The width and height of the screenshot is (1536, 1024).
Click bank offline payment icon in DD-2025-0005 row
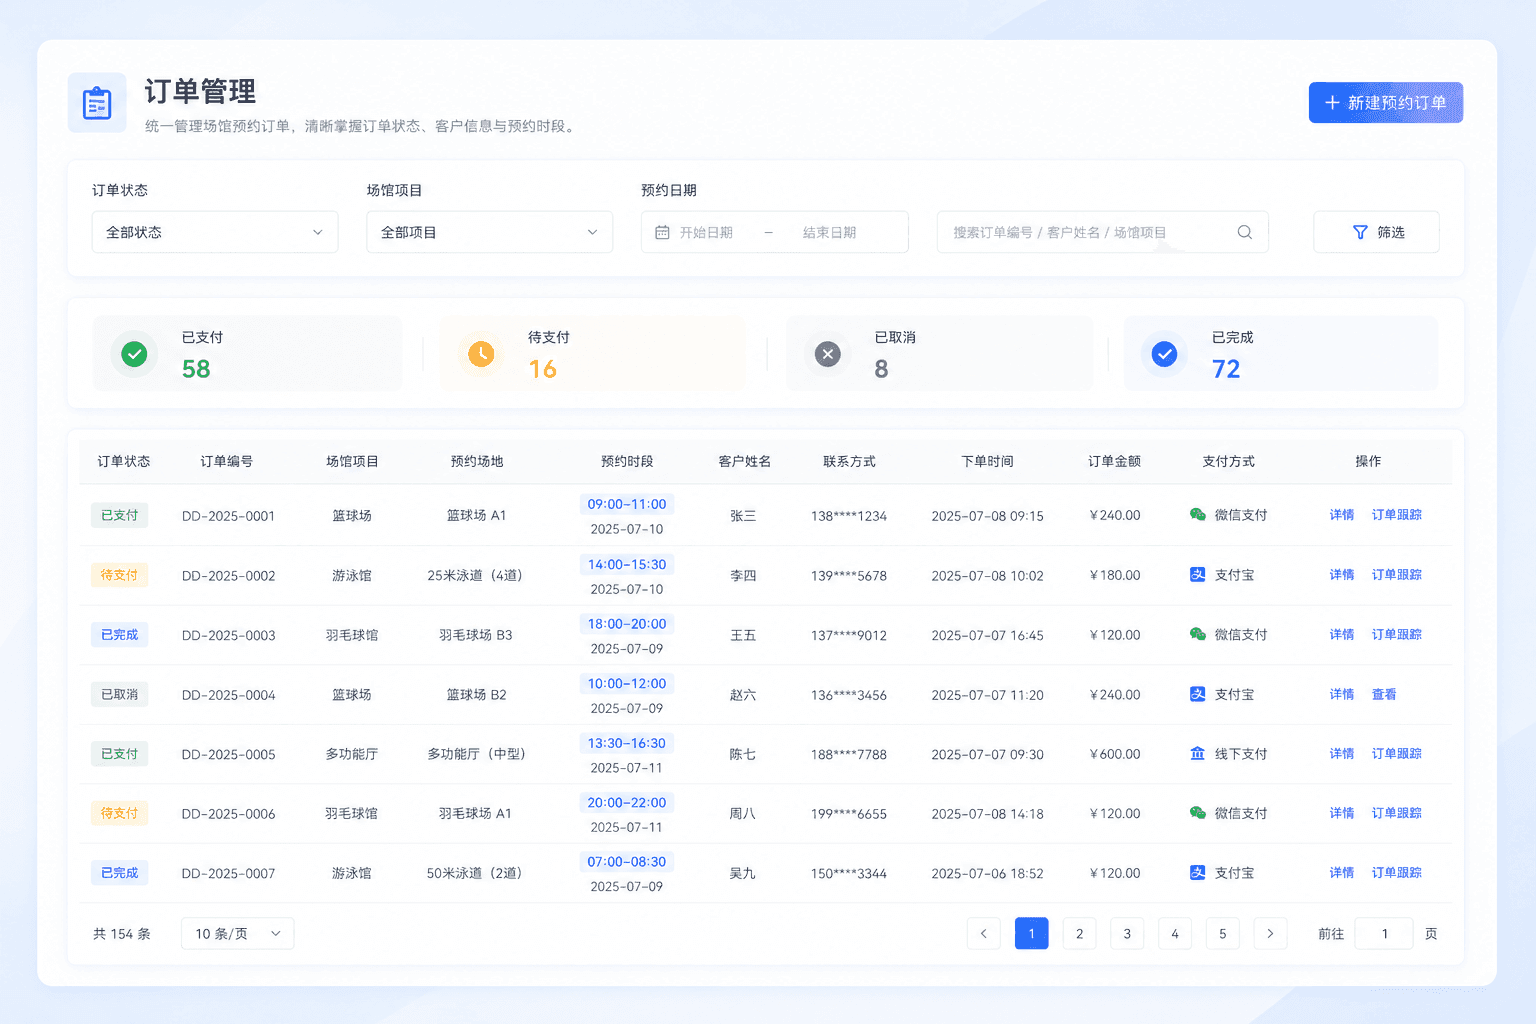tap(1197, 754)
